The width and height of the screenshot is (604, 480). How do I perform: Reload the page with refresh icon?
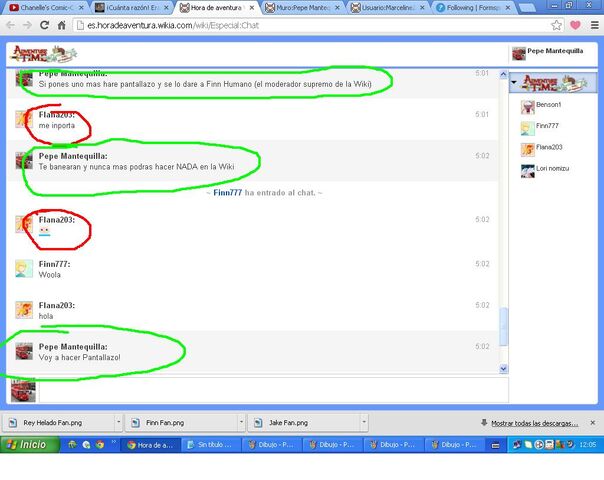[x=44, y=25]
